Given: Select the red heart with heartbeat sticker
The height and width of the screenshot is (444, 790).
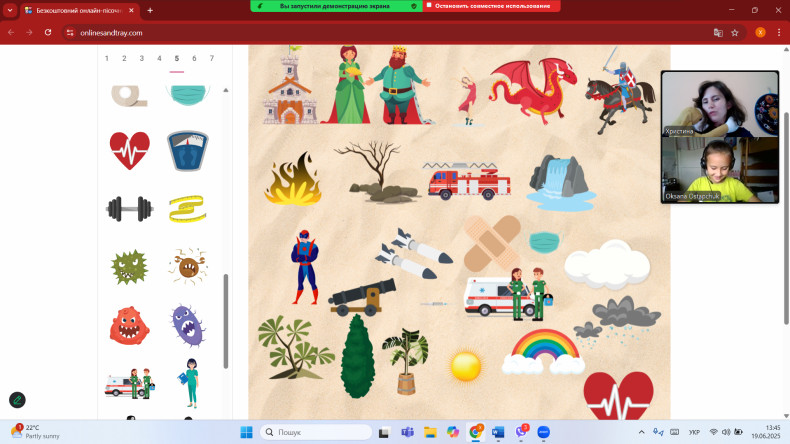Looking at the screenshot, I should pos(130,151).
